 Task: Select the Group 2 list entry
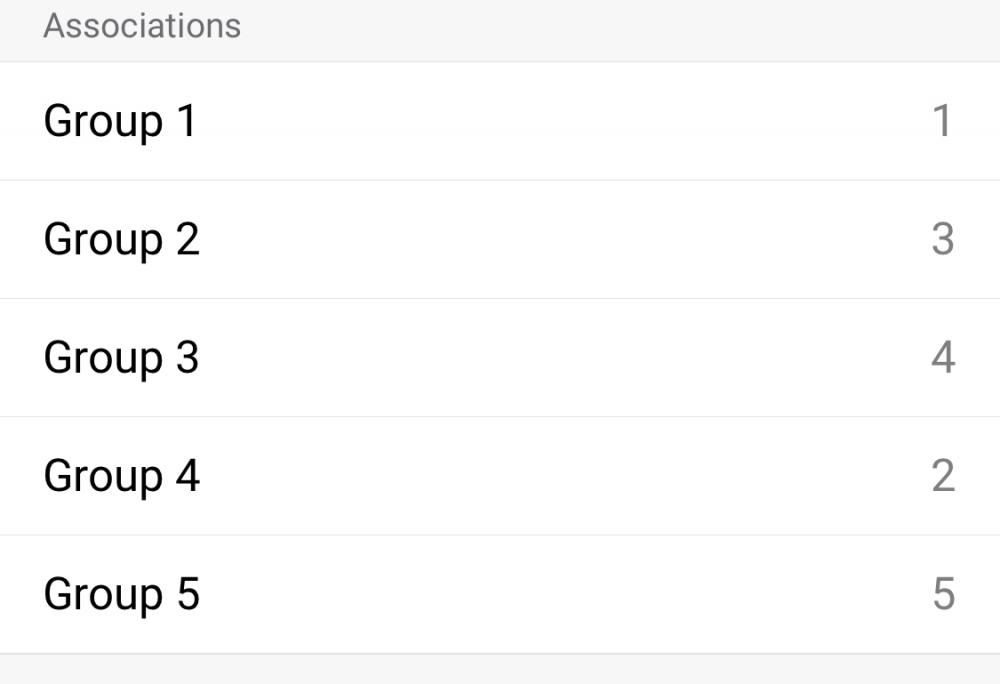(121, 240)
